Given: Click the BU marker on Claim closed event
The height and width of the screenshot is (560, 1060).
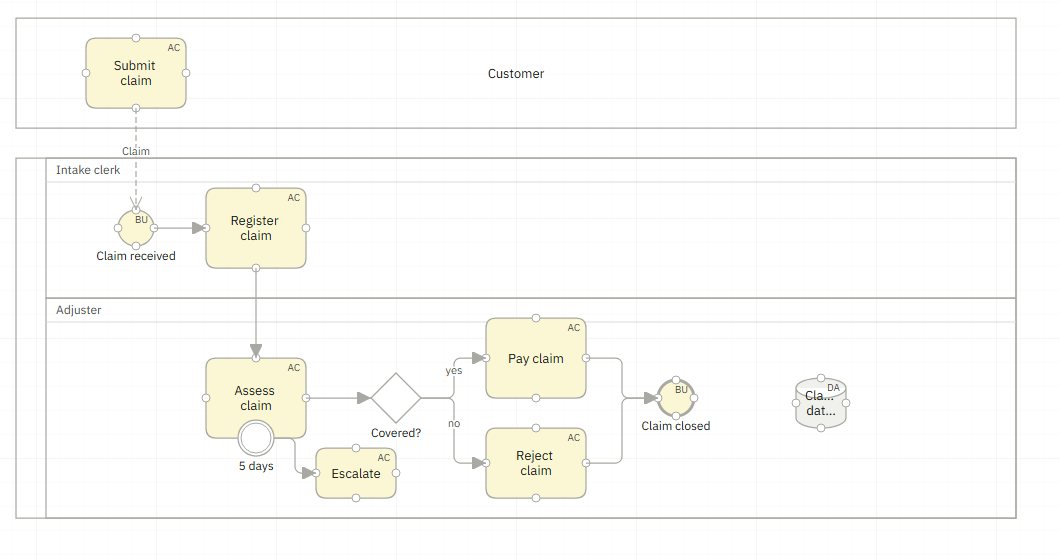Looking at the screenshot, I should point(681,390).
